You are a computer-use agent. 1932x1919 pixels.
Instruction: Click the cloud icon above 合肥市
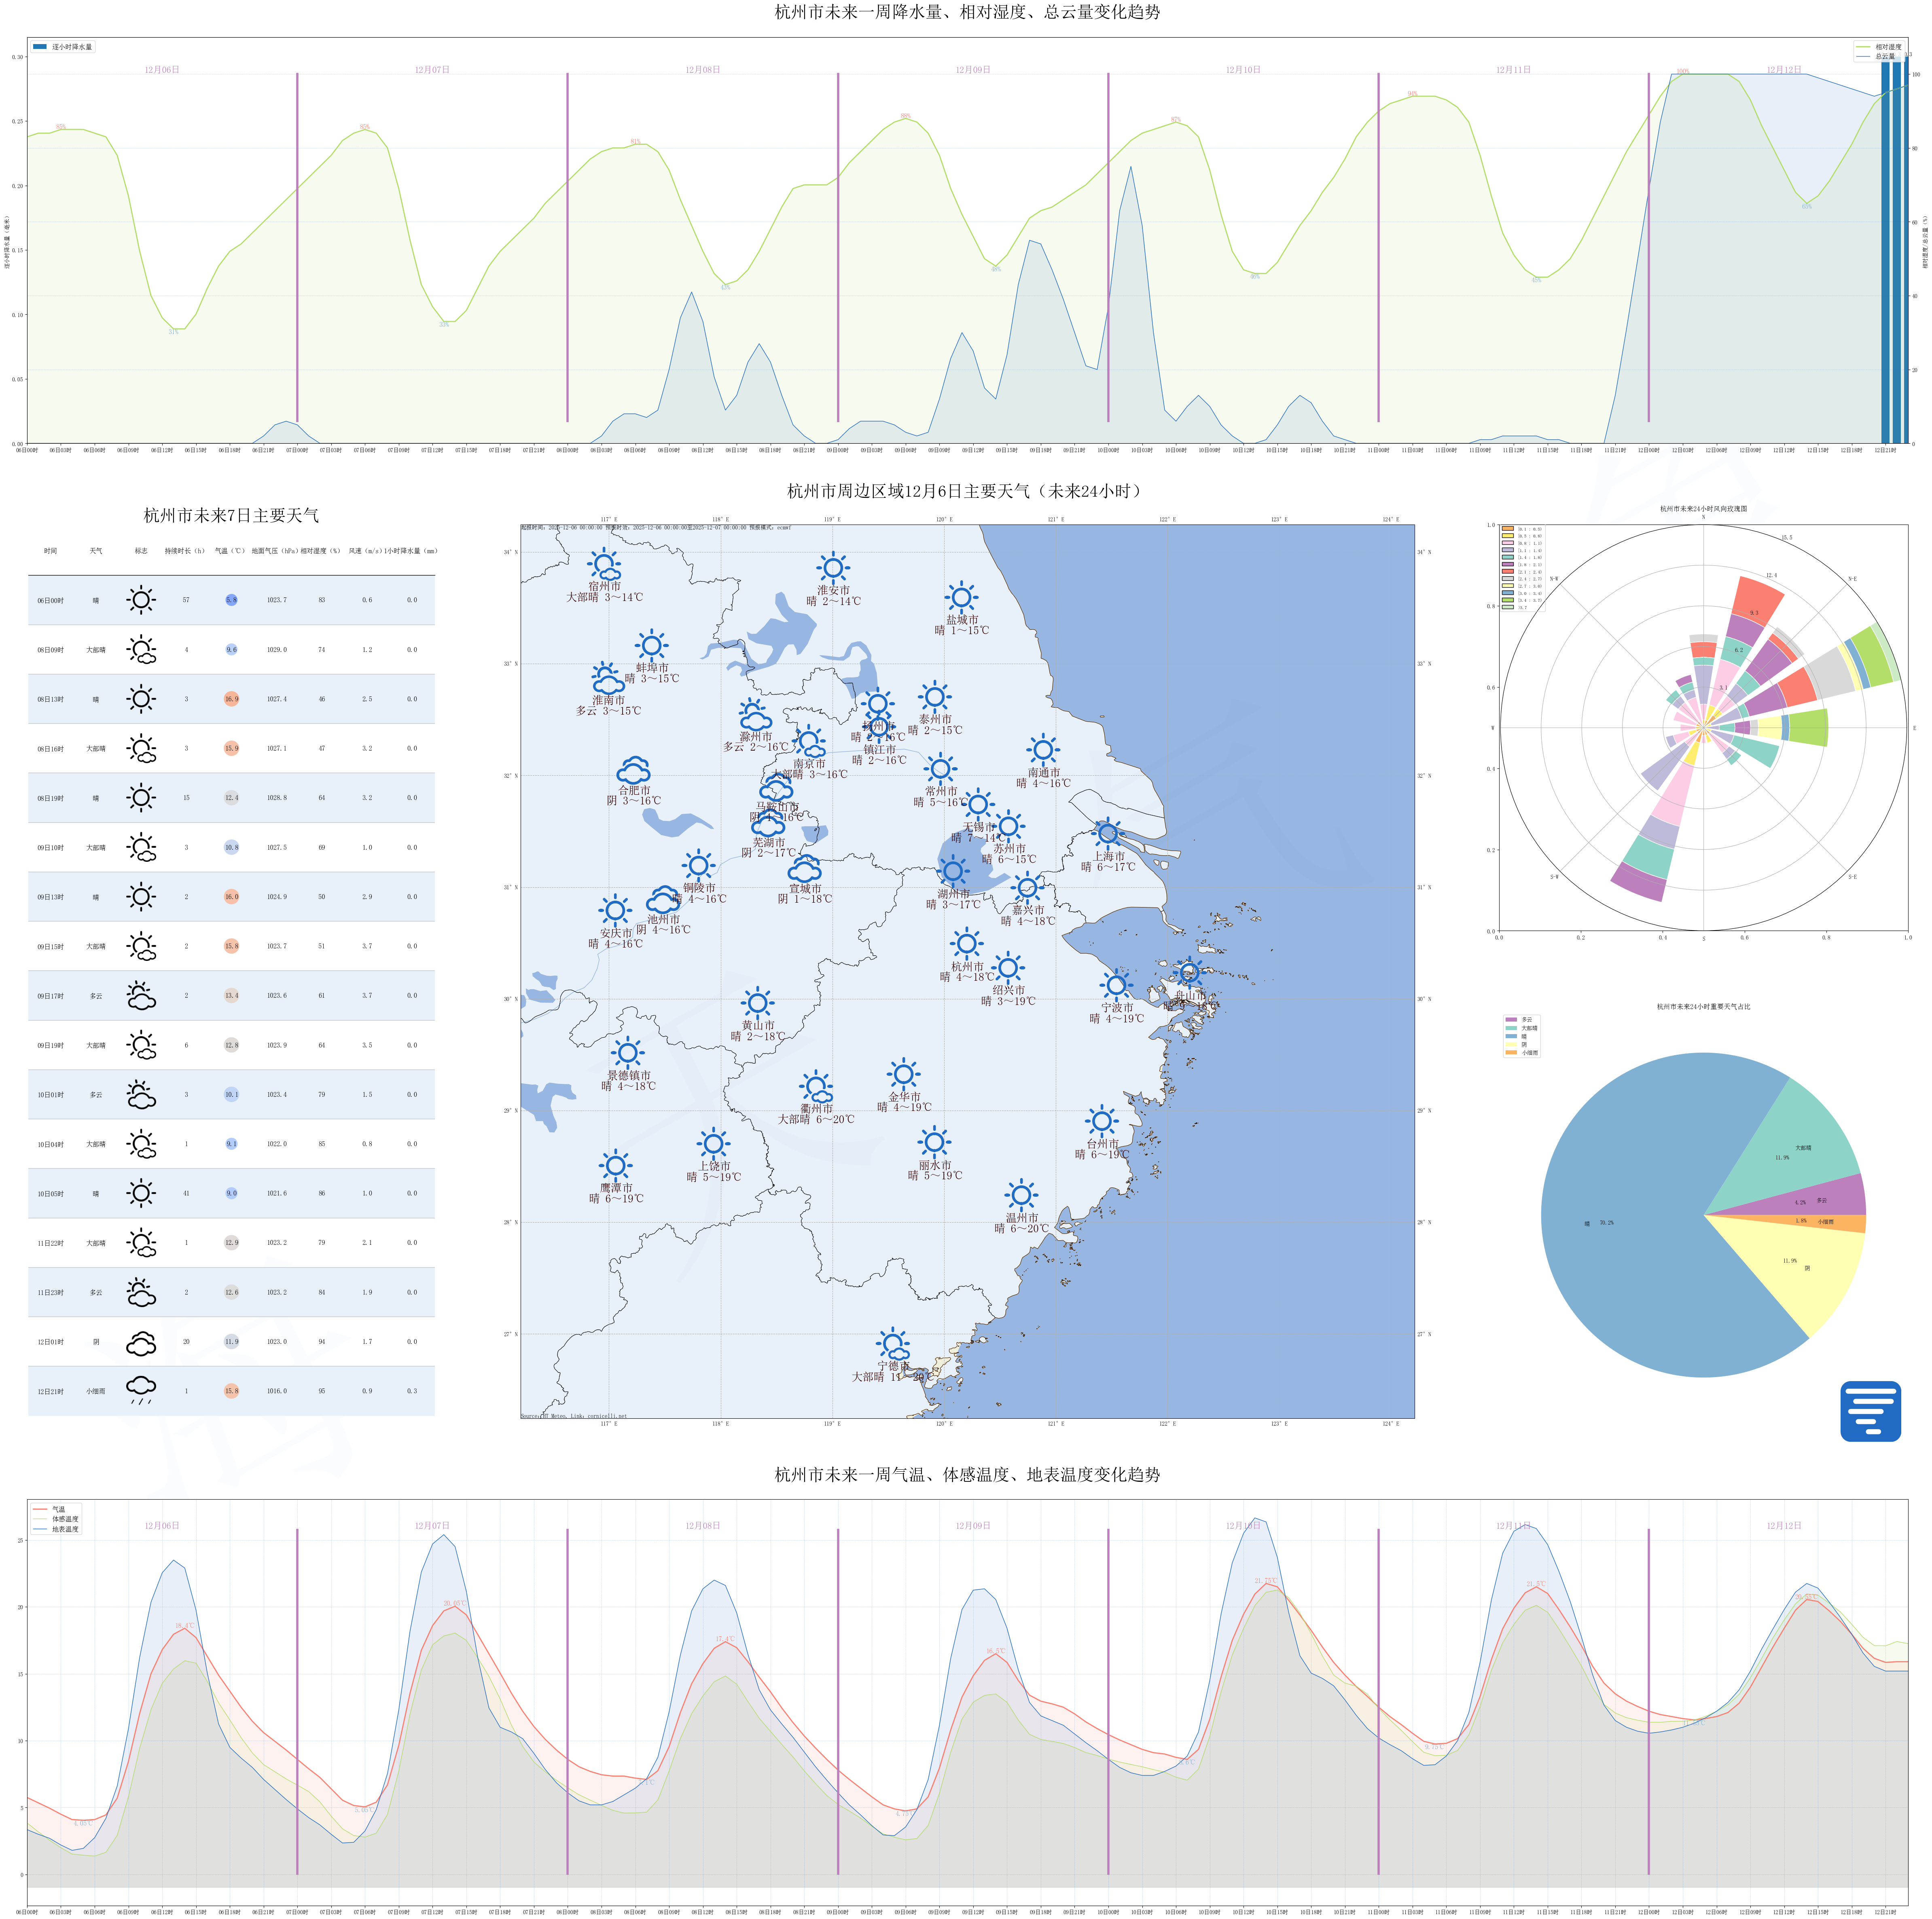(x=633, y=771)
